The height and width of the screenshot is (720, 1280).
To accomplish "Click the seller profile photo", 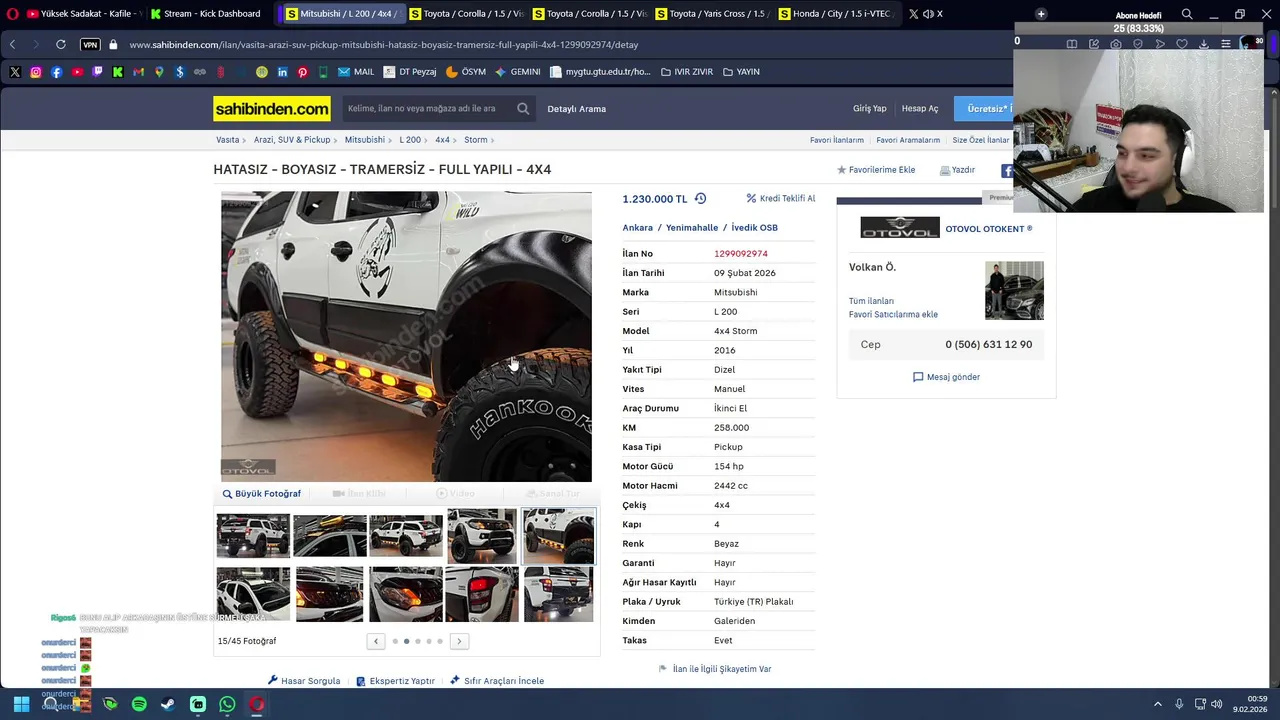I will point(1014,290).
